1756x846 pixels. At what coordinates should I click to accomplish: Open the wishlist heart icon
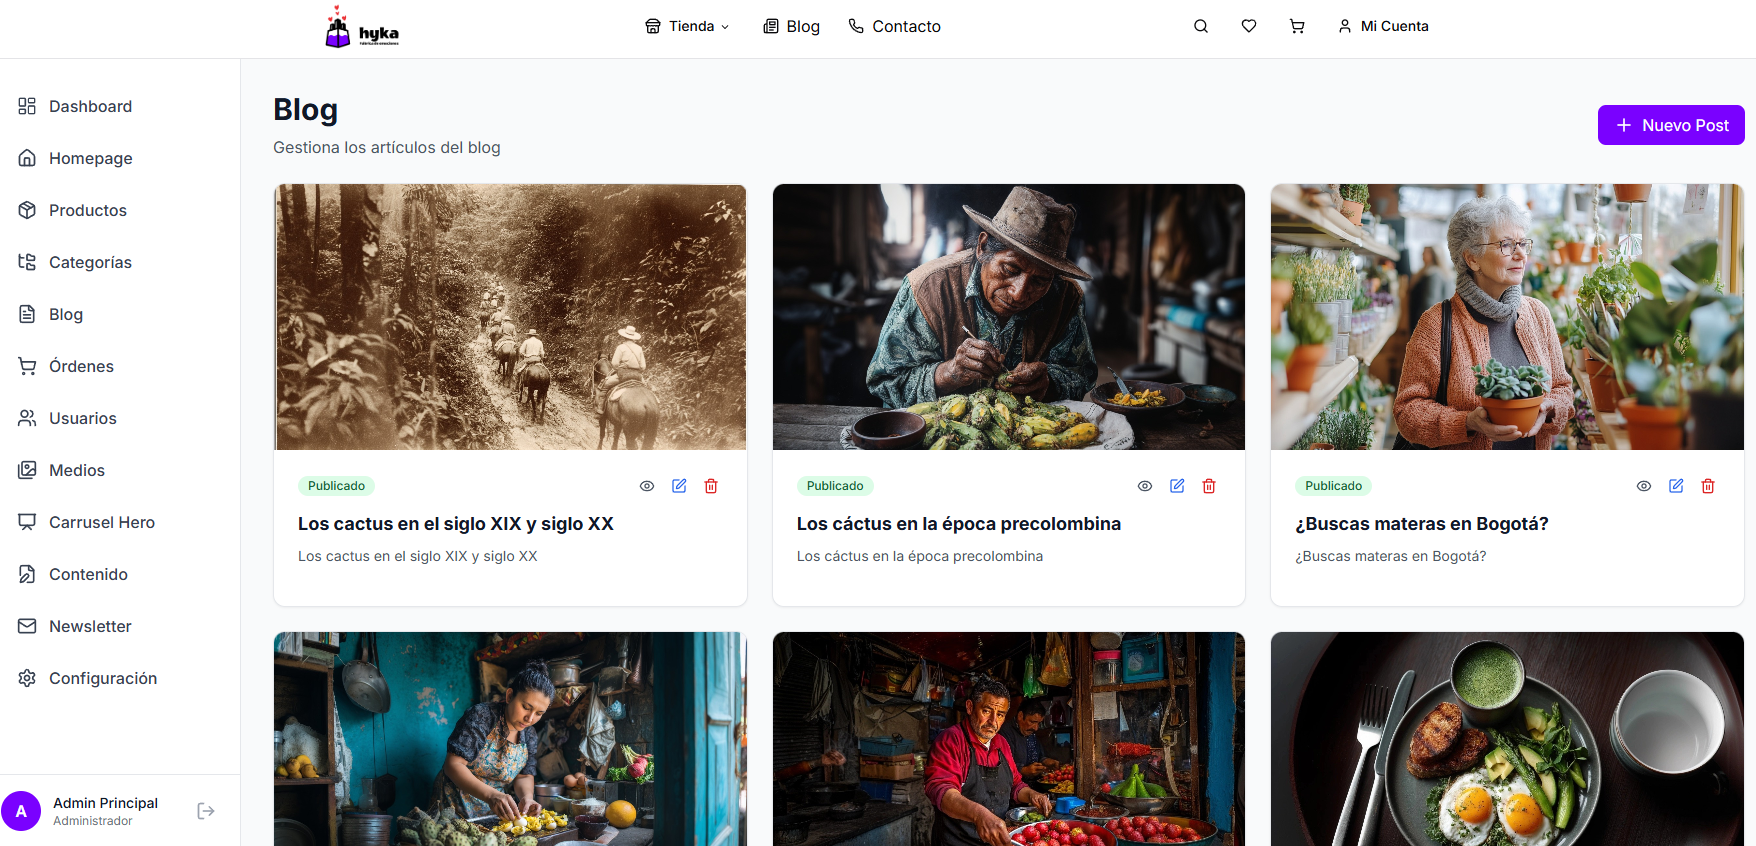1249,26
